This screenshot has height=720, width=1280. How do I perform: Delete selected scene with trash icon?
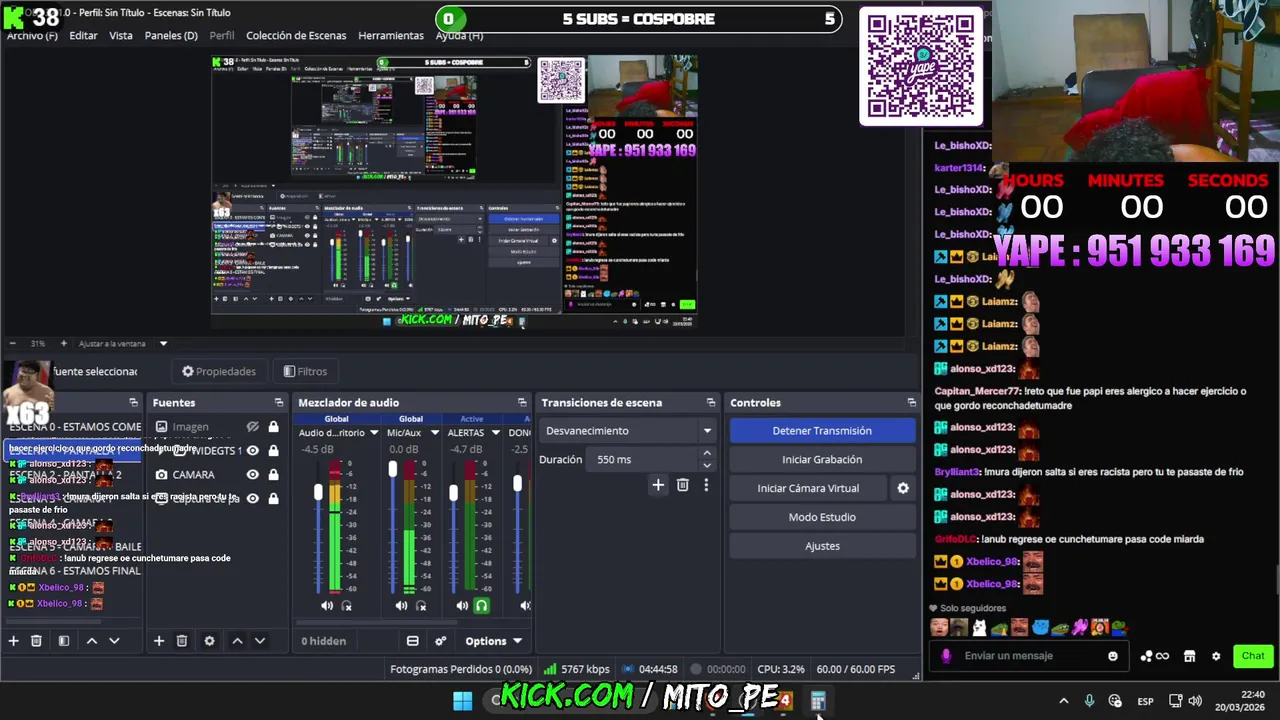tap(36, 641)
